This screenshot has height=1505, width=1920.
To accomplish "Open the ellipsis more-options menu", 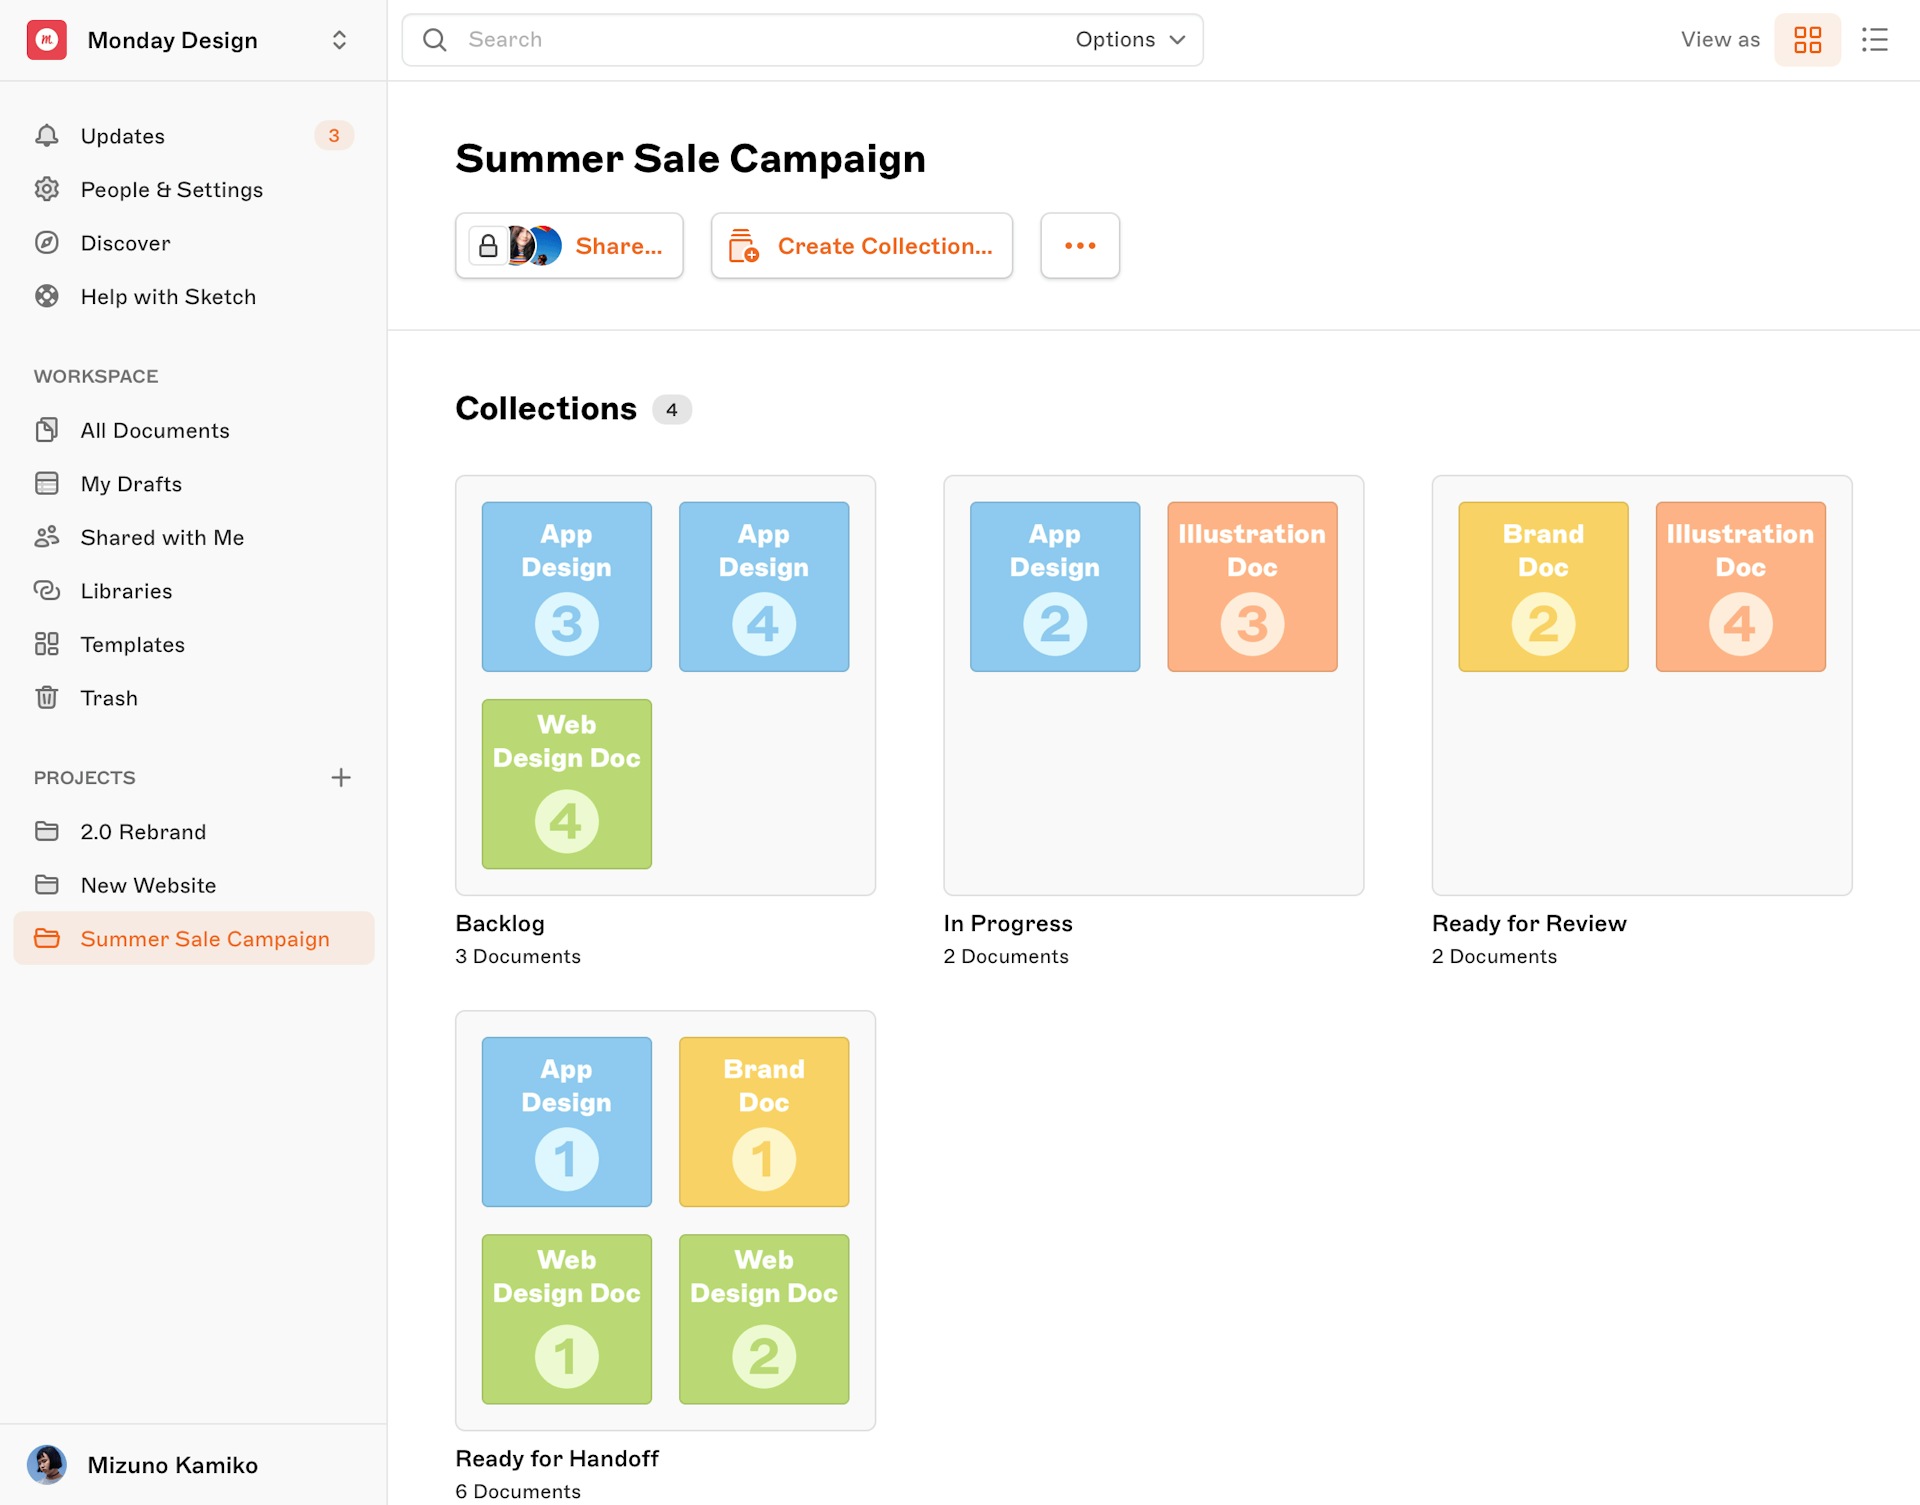I will [1079, 245].
